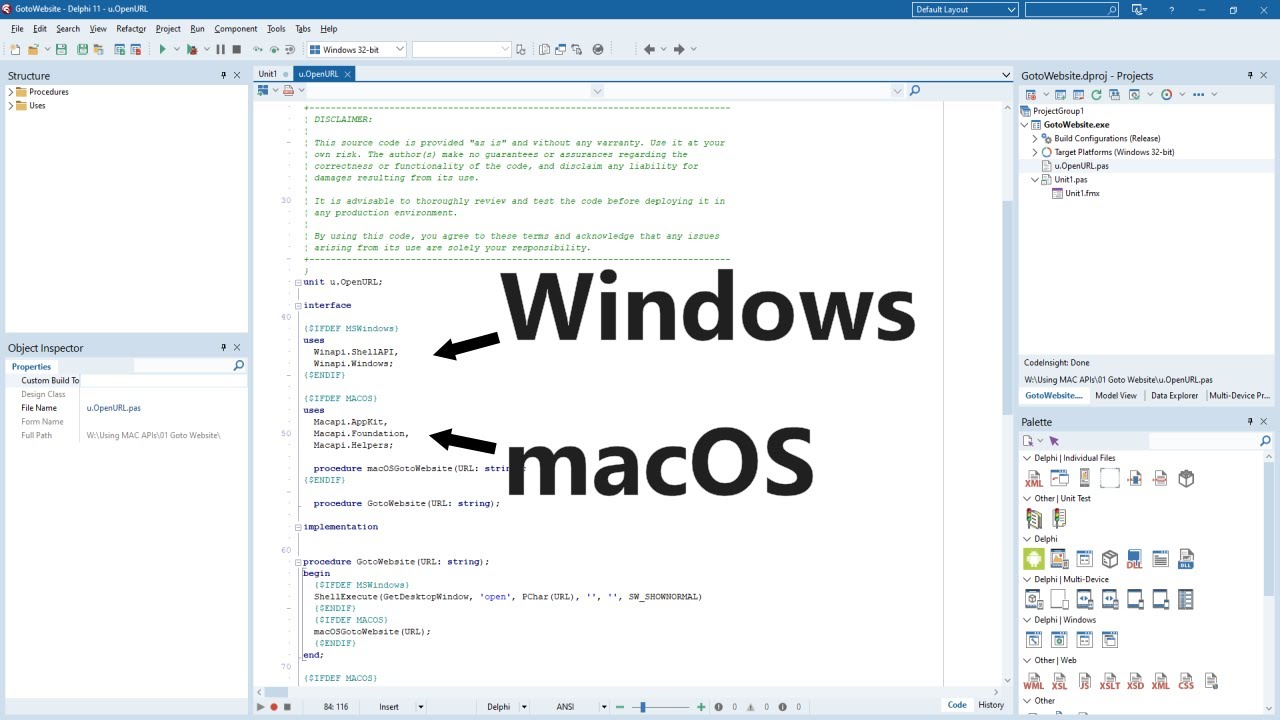Click the search icon in Object Inspector
Screen dimensions: 1280x720
click(238, 366)
